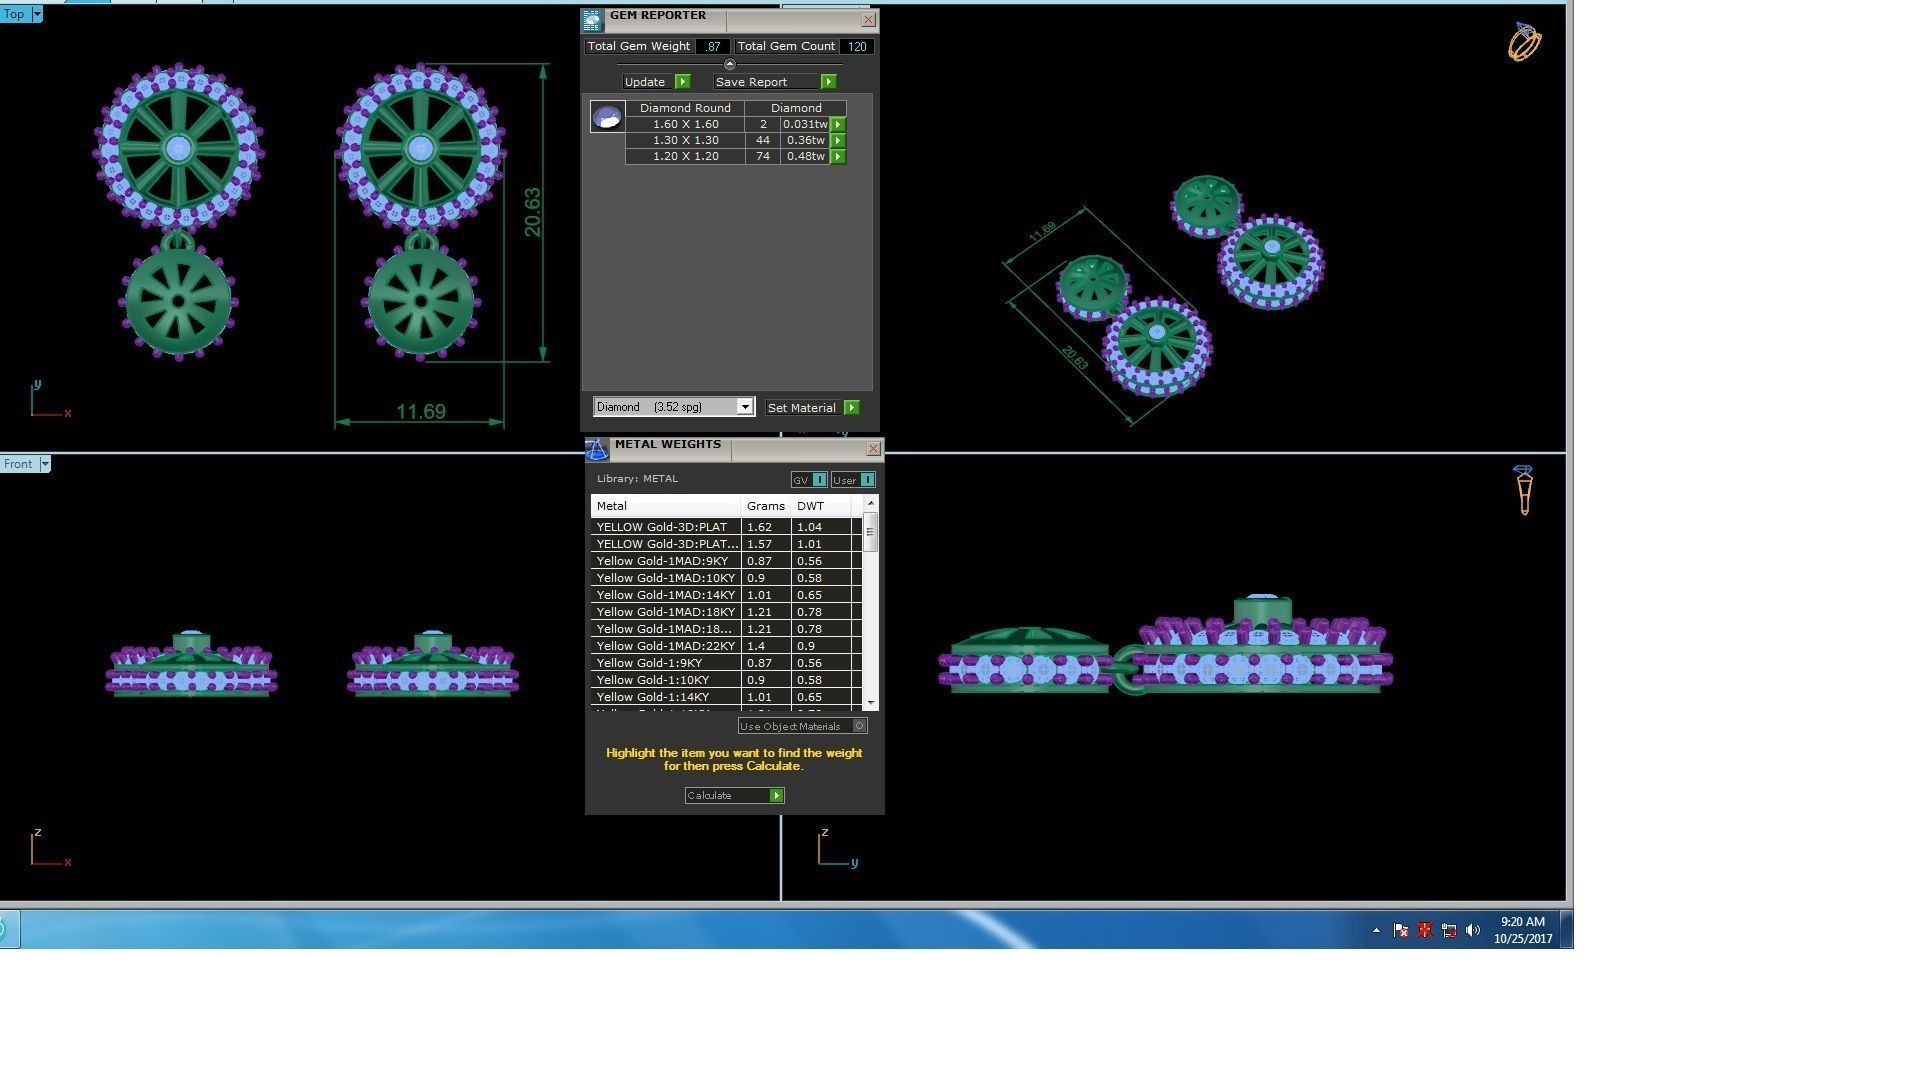Open the Top viewport dropdown arrow
This screenshot has height=1080, width=1920.
[x=37, y=14]
